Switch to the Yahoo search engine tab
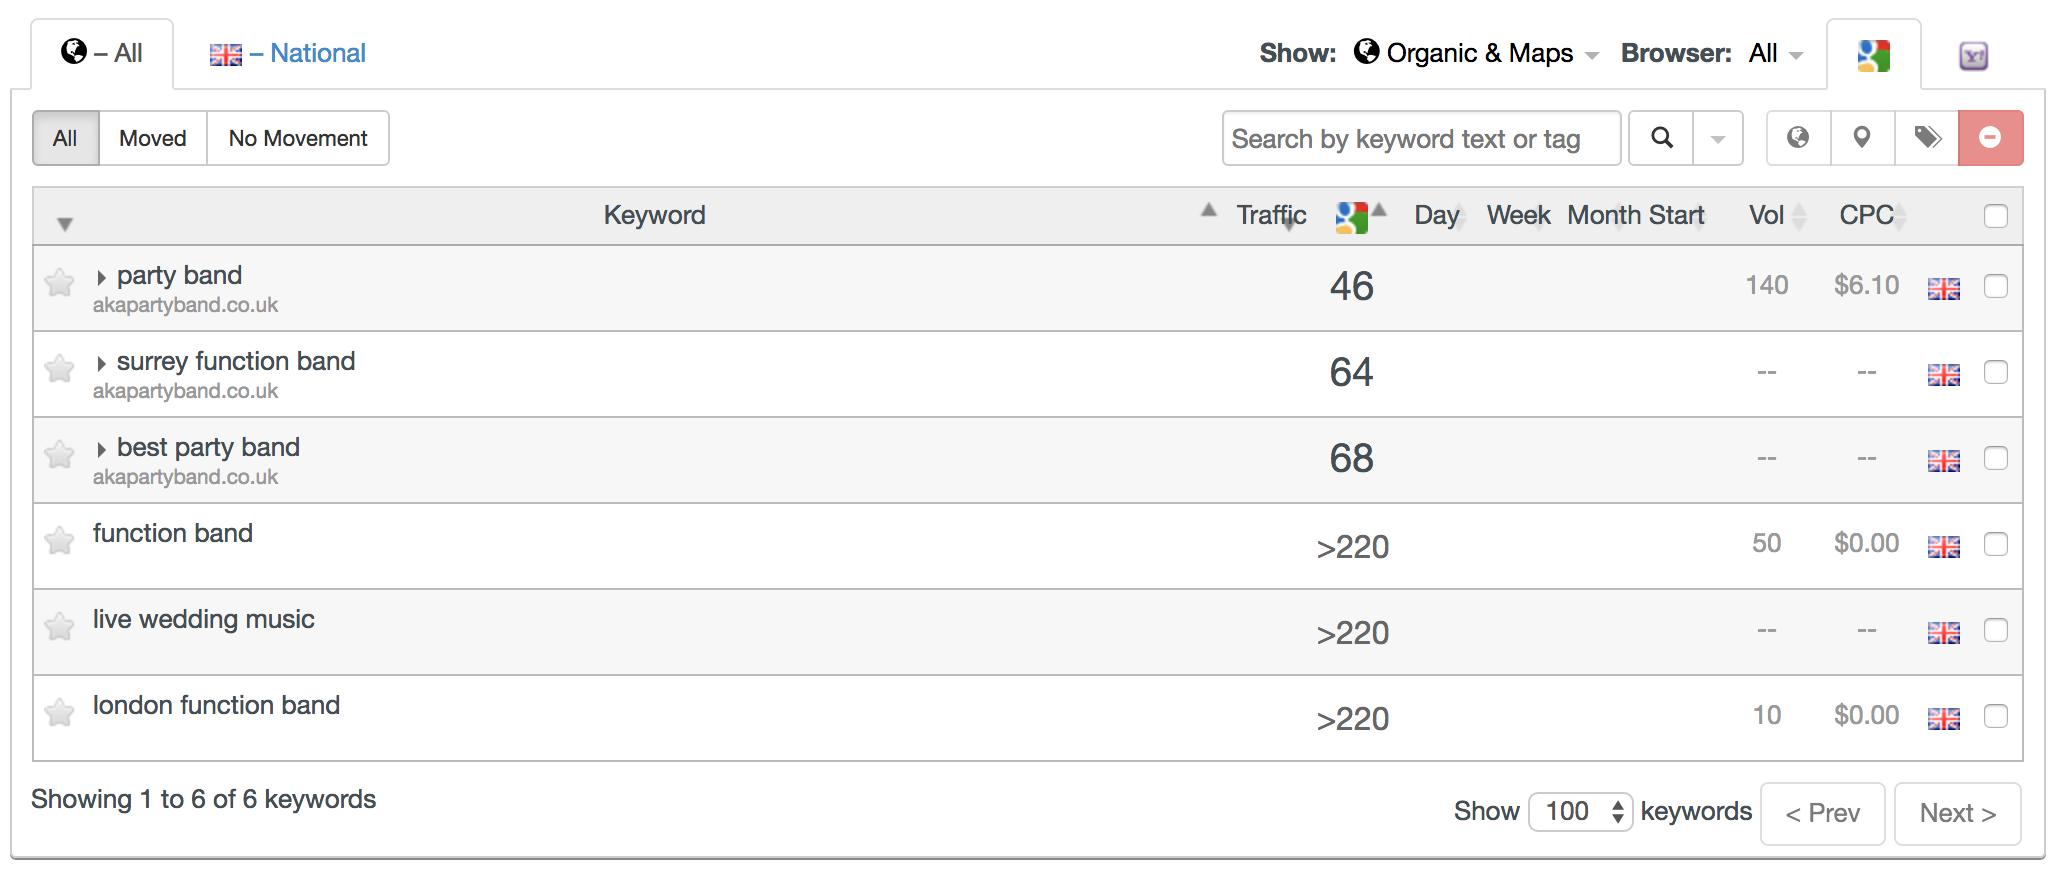The height and width of the screenshot is (874, 2060). point(1973,56)
